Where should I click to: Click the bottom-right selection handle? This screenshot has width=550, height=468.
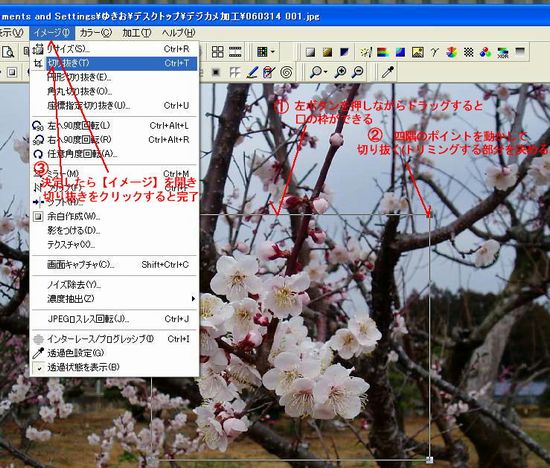click(x=429, y=459)
